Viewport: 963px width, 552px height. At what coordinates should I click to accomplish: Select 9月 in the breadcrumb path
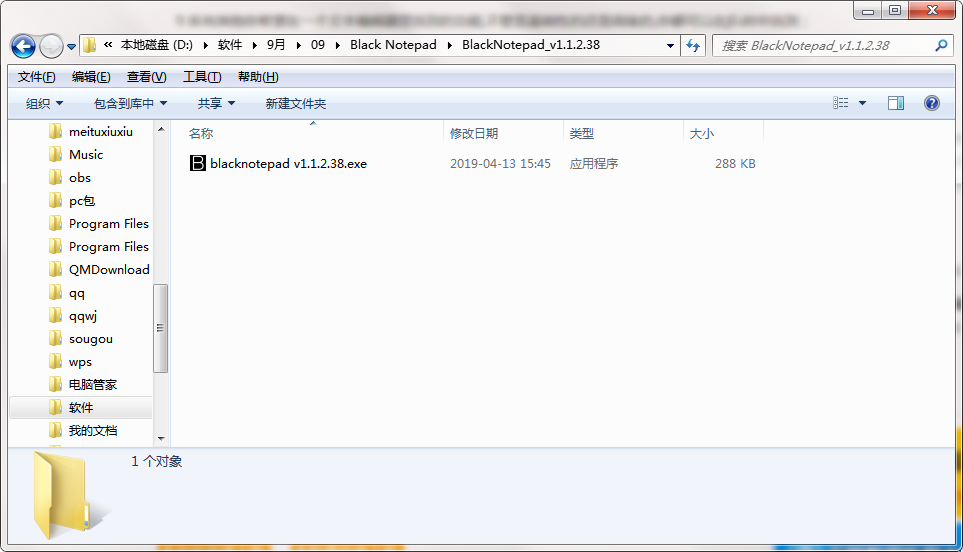coord(276,45)
